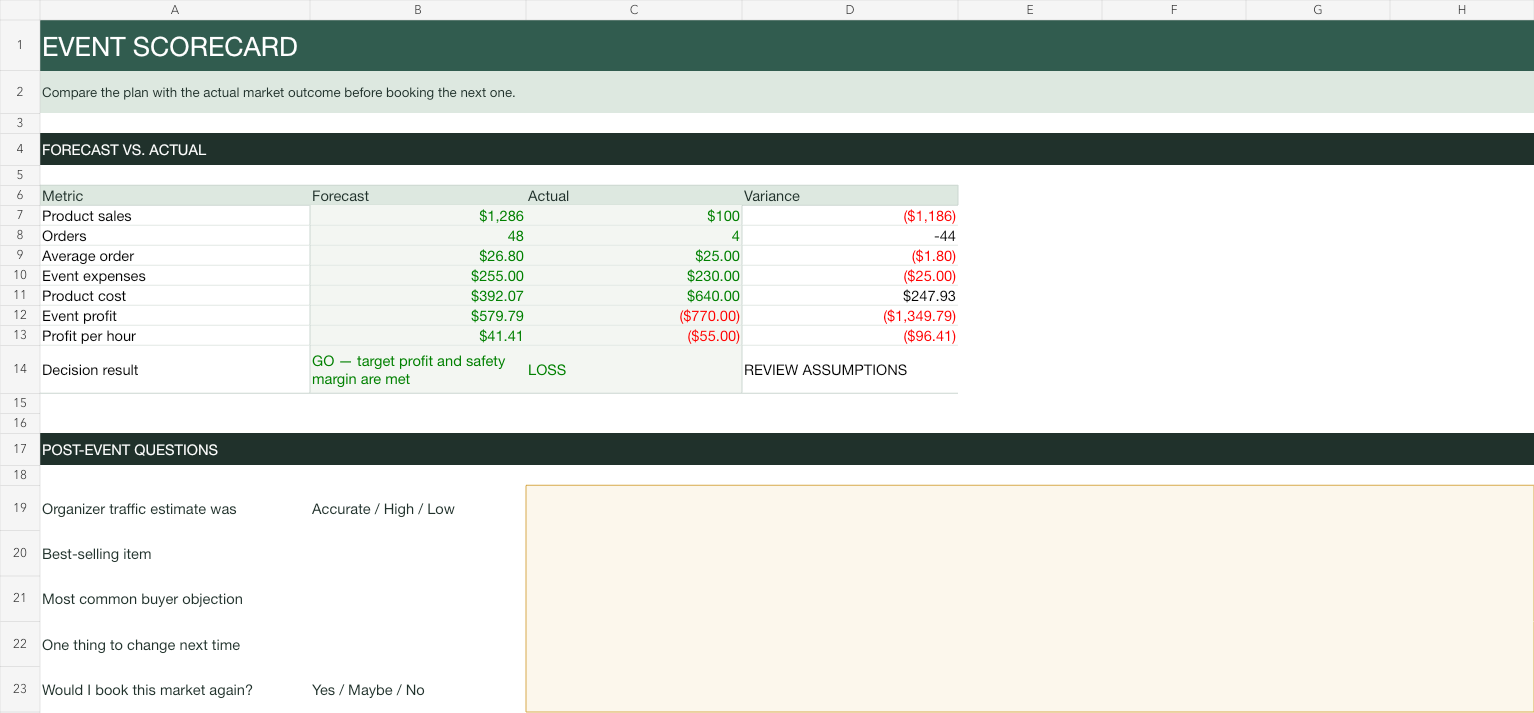
Task: Select column G header
Action: tap(1318, 9)
